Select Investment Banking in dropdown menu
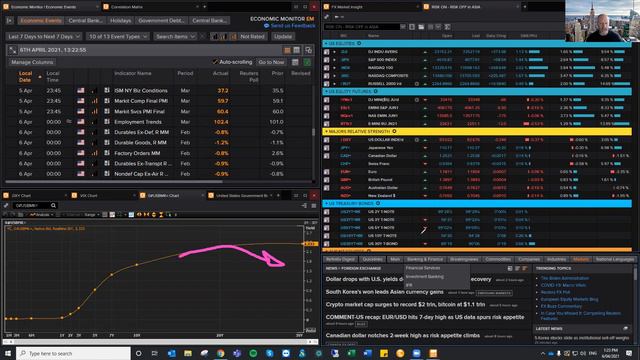 [x=424, y=276]
